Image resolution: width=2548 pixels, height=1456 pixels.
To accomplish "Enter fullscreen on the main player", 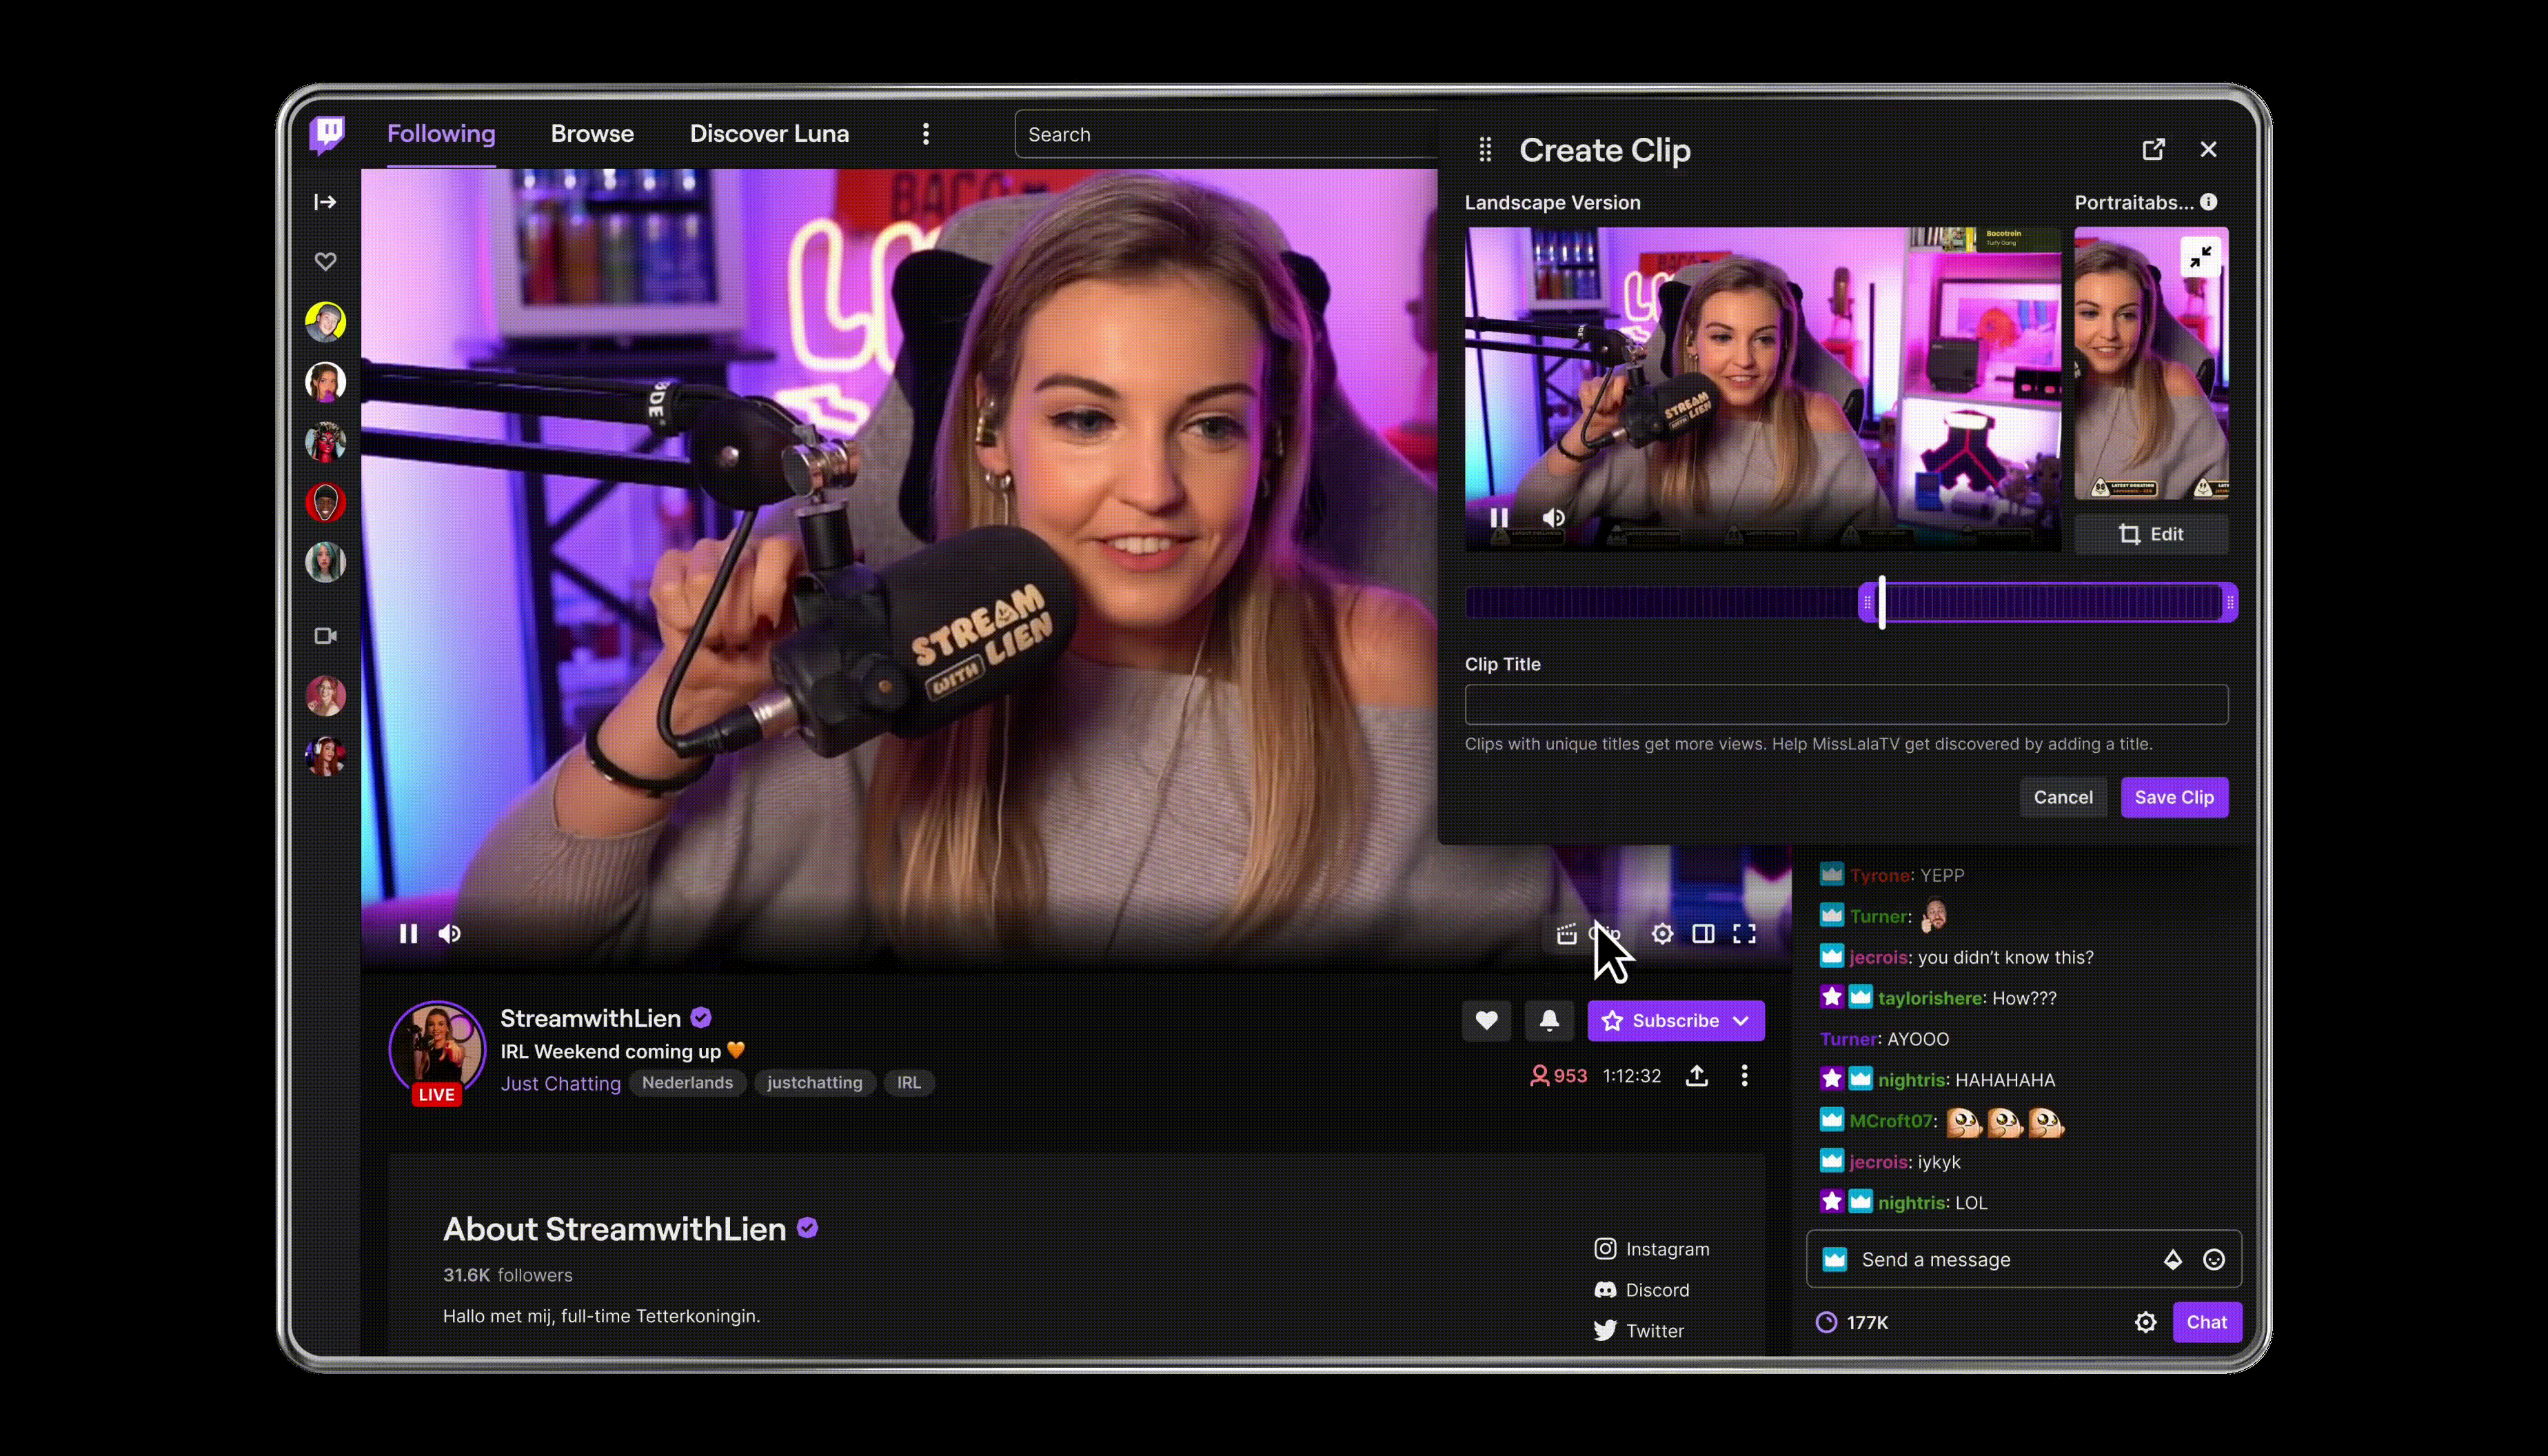I will [x=1744, y=933].
